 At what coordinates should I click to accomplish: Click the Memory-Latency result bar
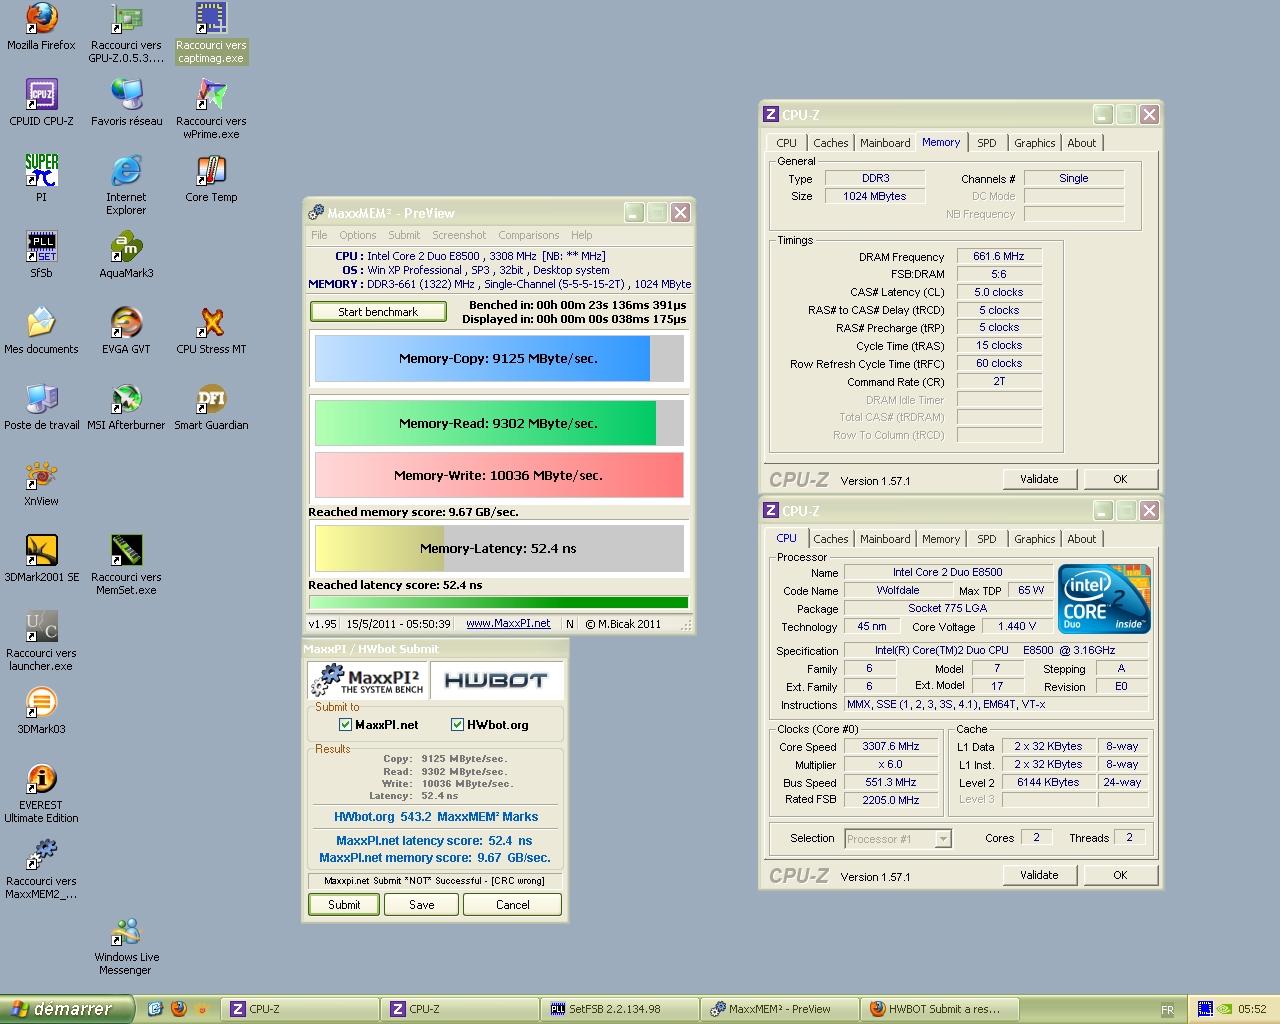499,548
